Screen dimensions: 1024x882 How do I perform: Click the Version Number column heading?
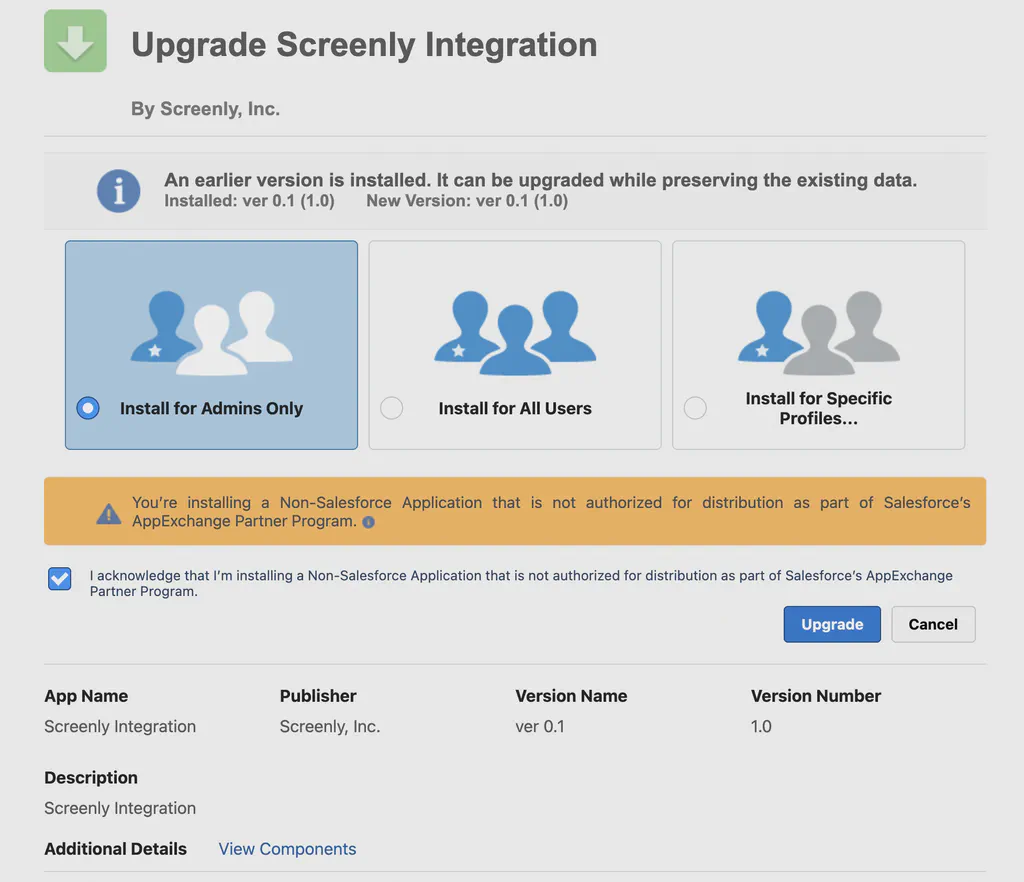pos(815,696)
